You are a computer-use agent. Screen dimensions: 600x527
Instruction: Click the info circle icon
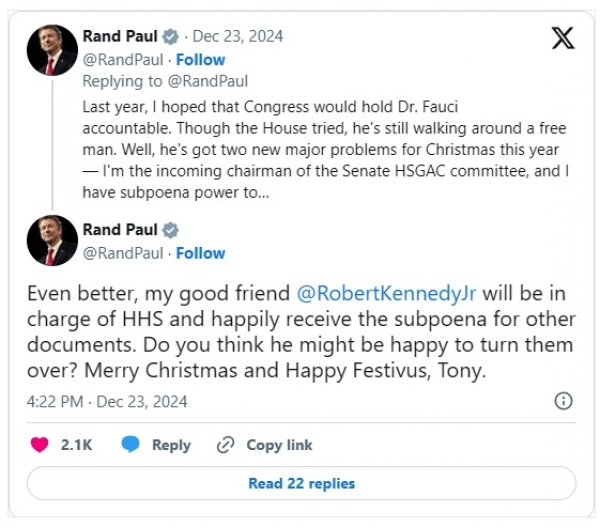coord(563,401)
